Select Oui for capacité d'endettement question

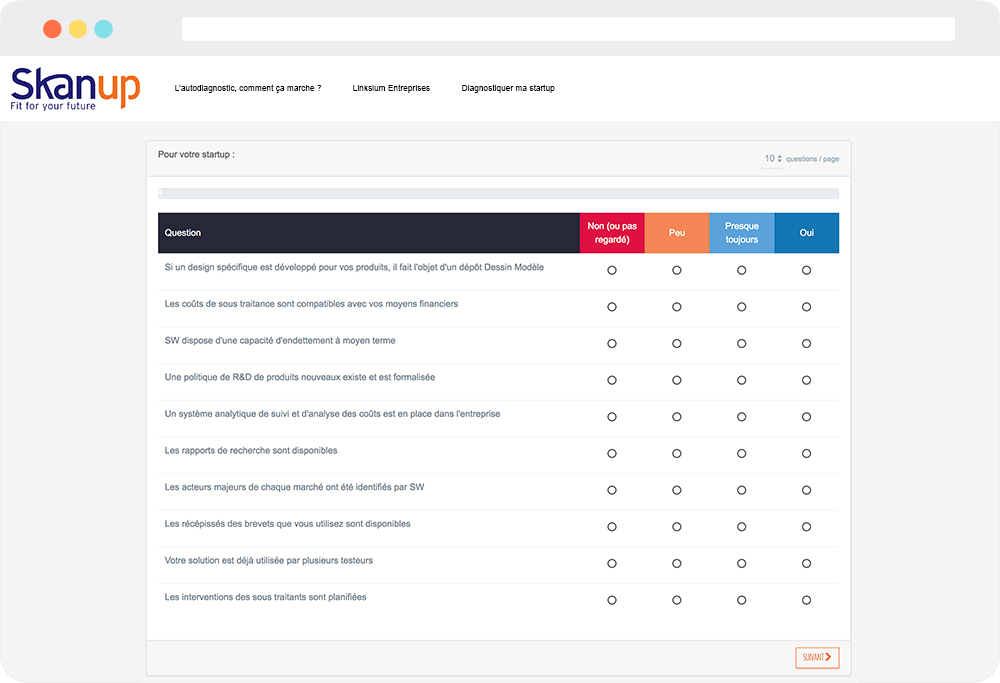tap(807, 344)
